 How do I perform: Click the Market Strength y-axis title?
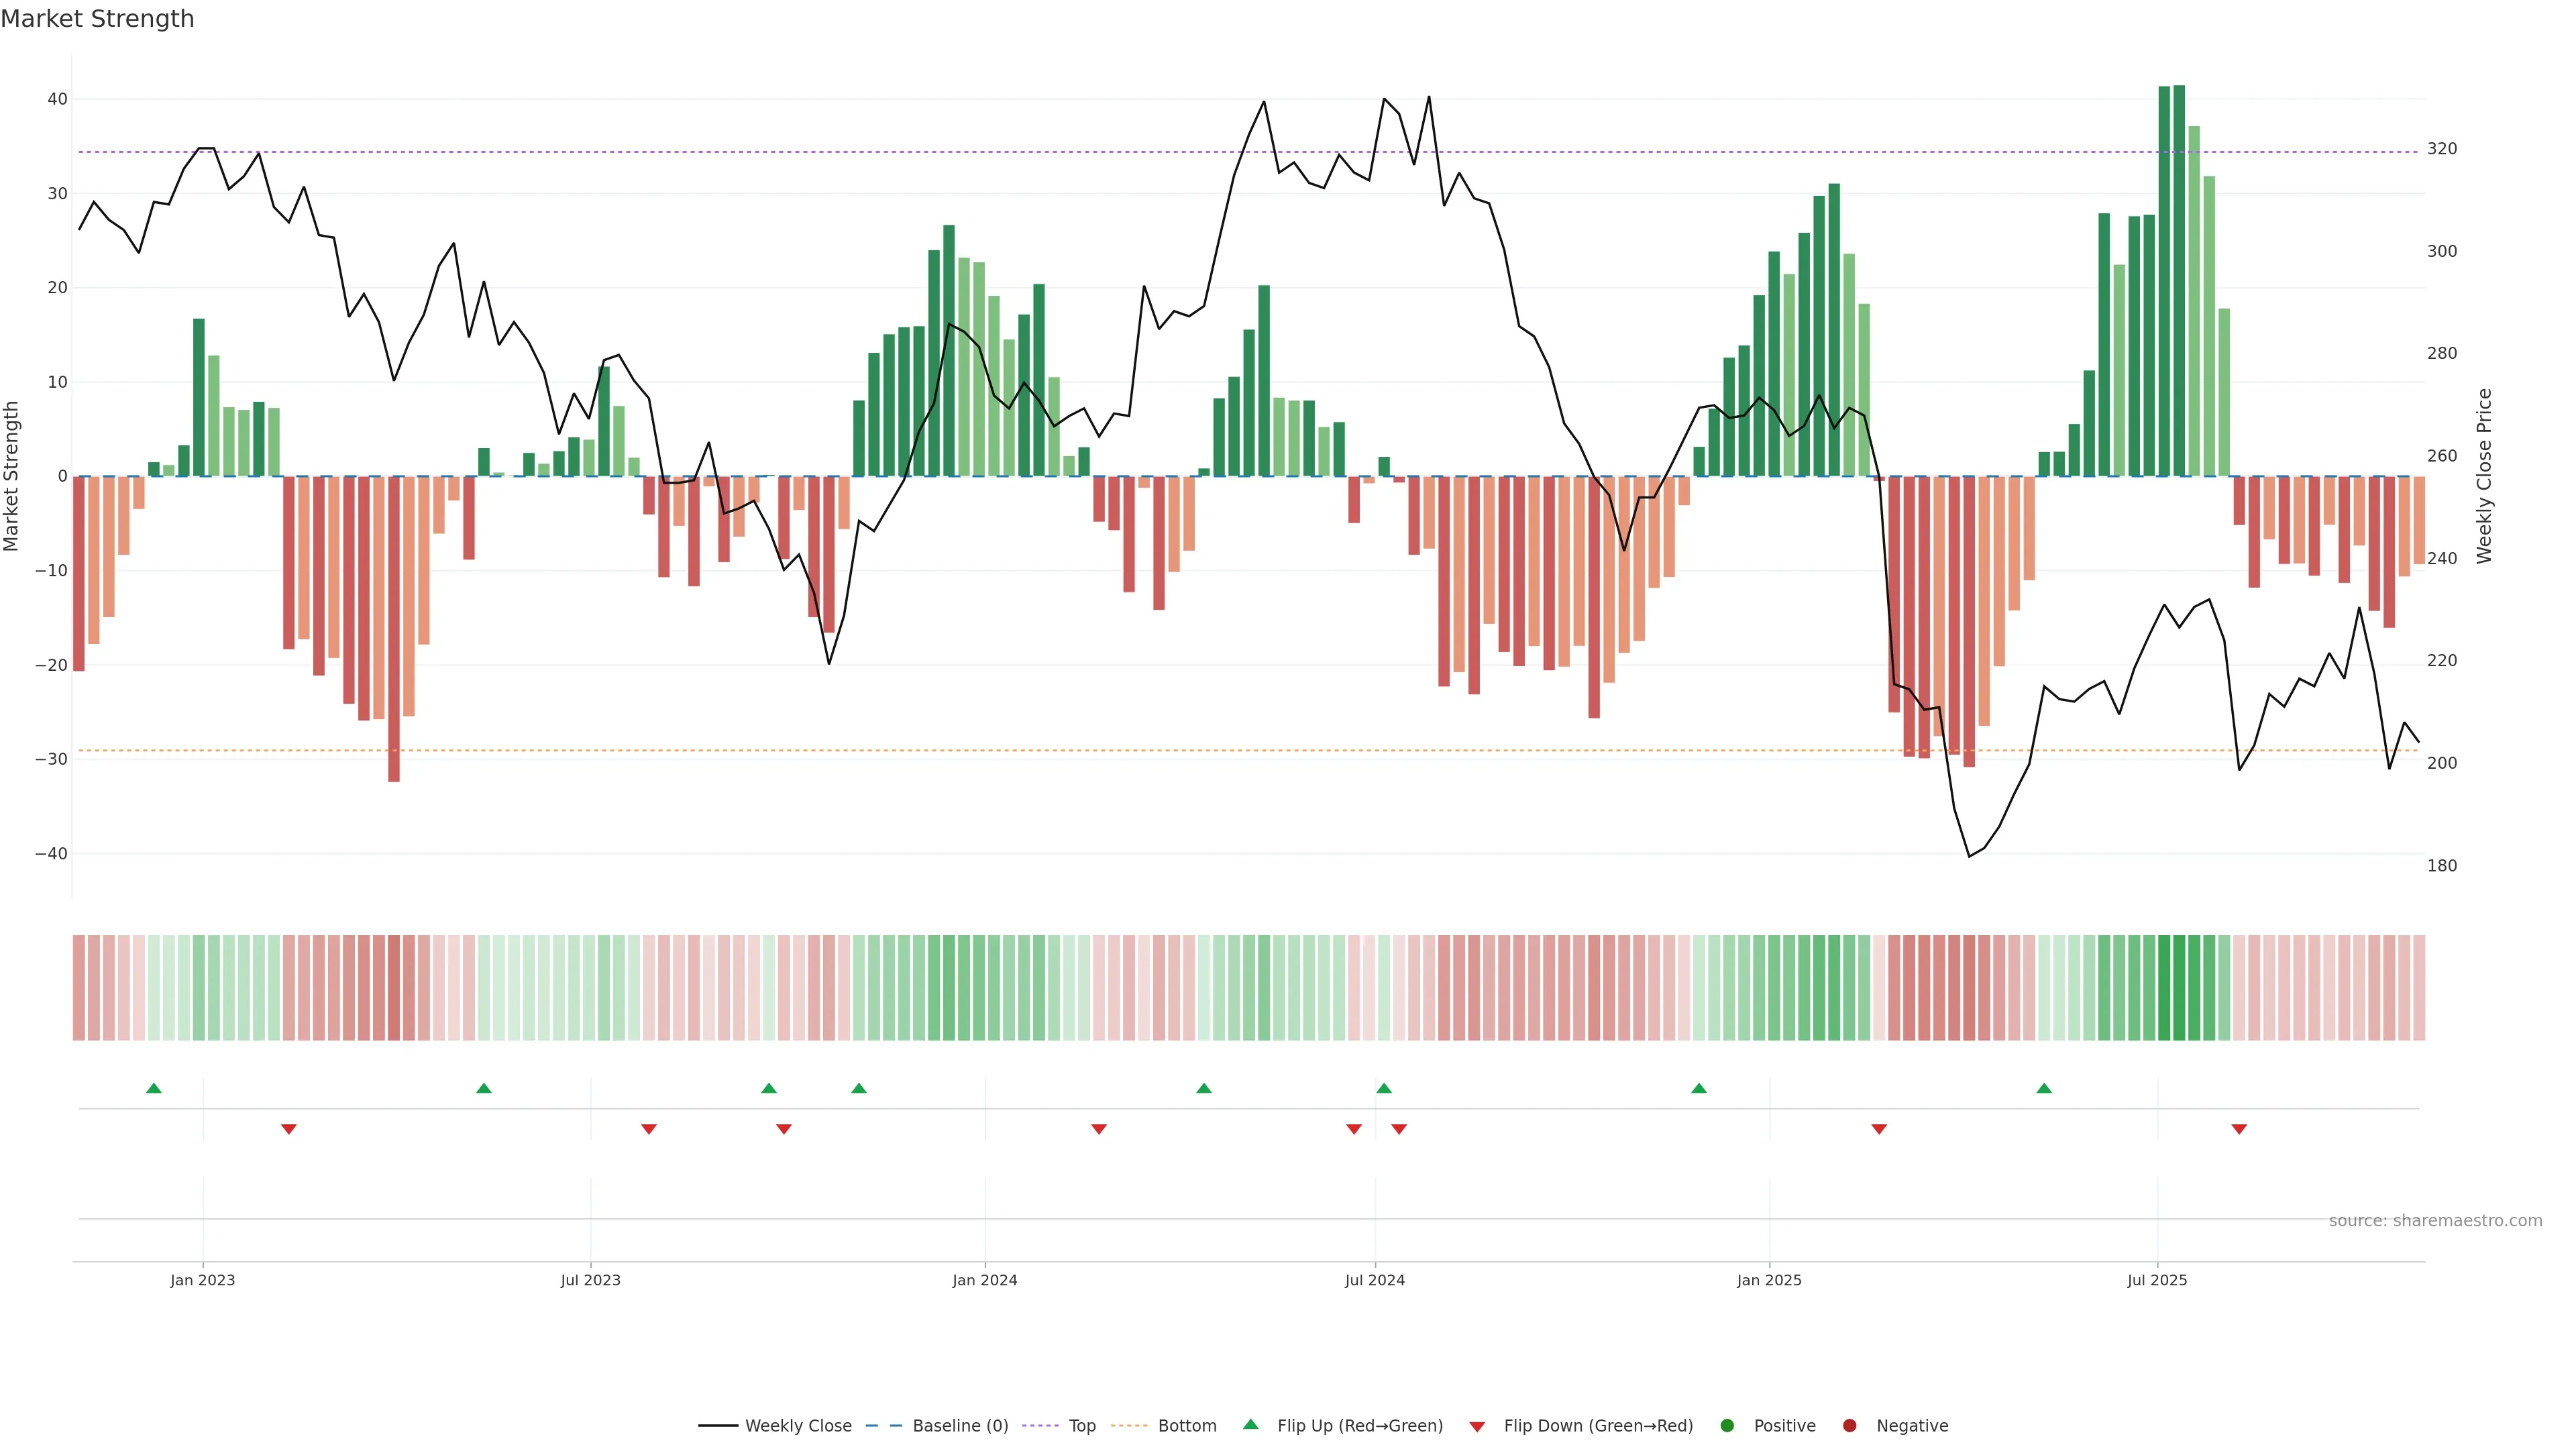point(12,476)
